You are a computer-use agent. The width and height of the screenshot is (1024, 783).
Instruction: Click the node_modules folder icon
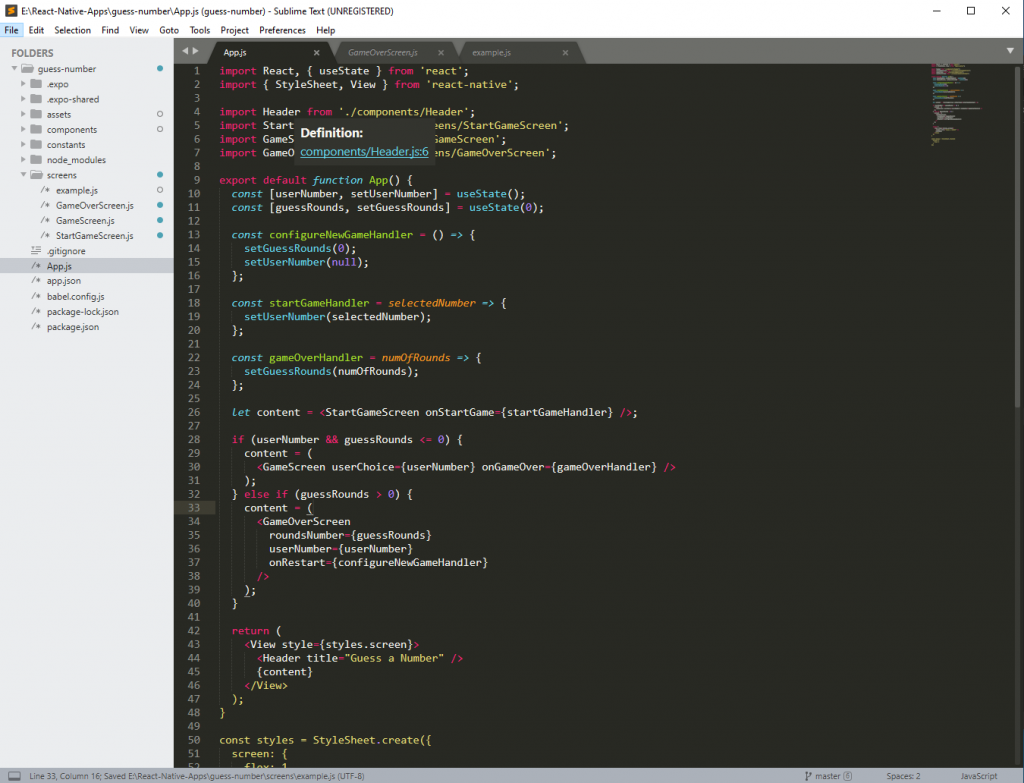(x=37, y=159)
